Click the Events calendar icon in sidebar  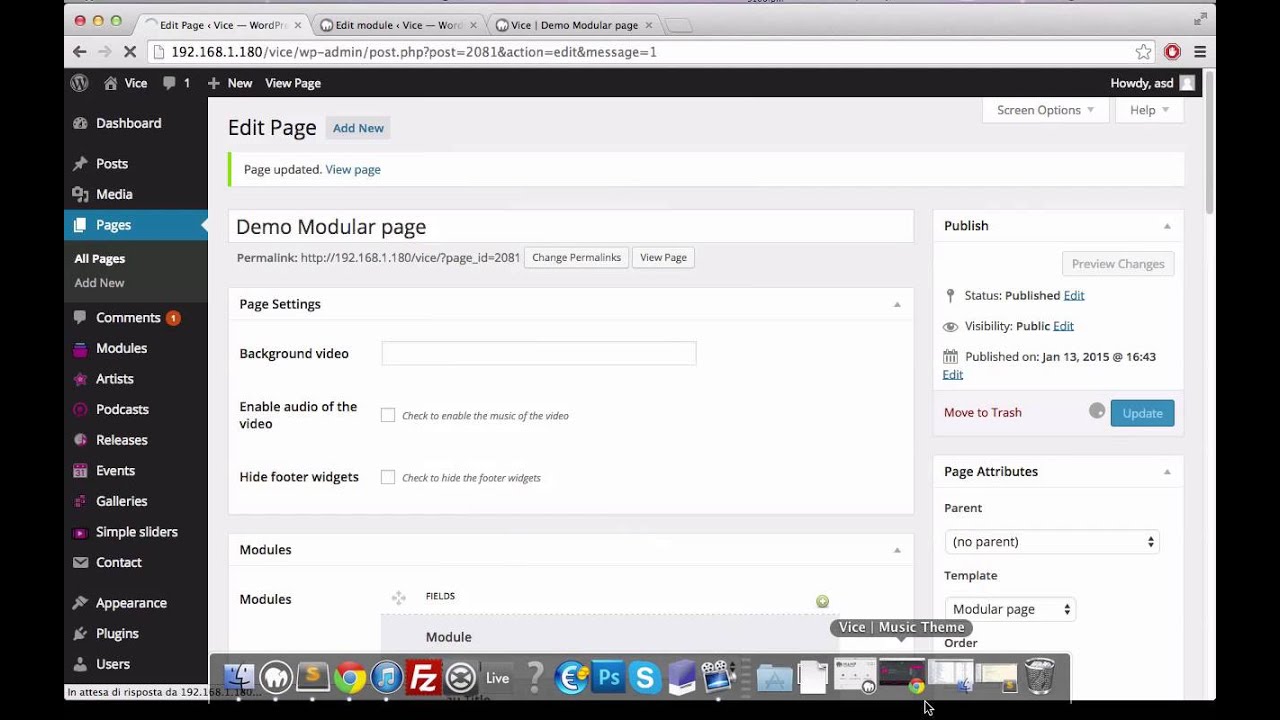[x=80, y=470]
